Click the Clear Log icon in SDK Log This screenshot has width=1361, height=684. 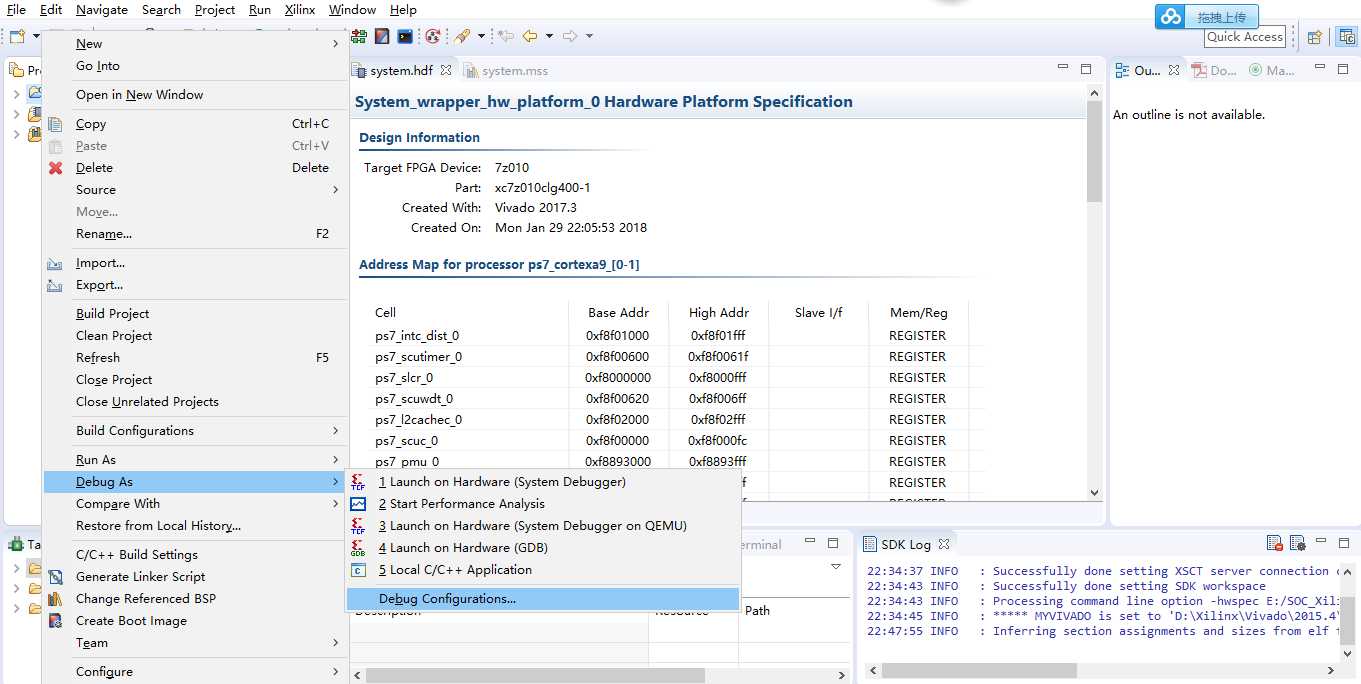click(1275, 544)
